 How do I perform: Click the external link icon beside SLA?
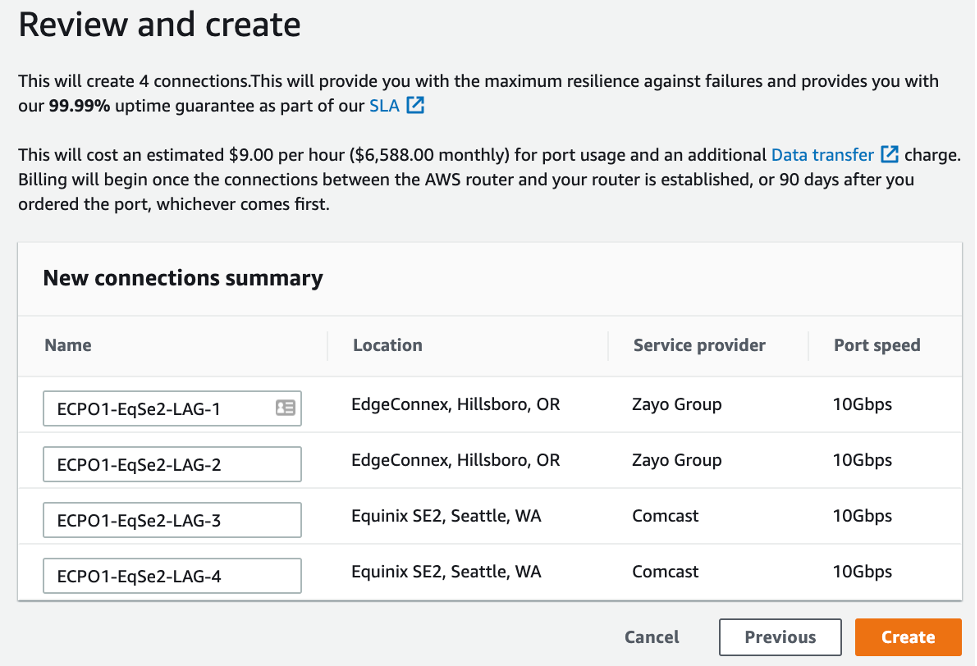pyautogui.click(x=415, y=105)
